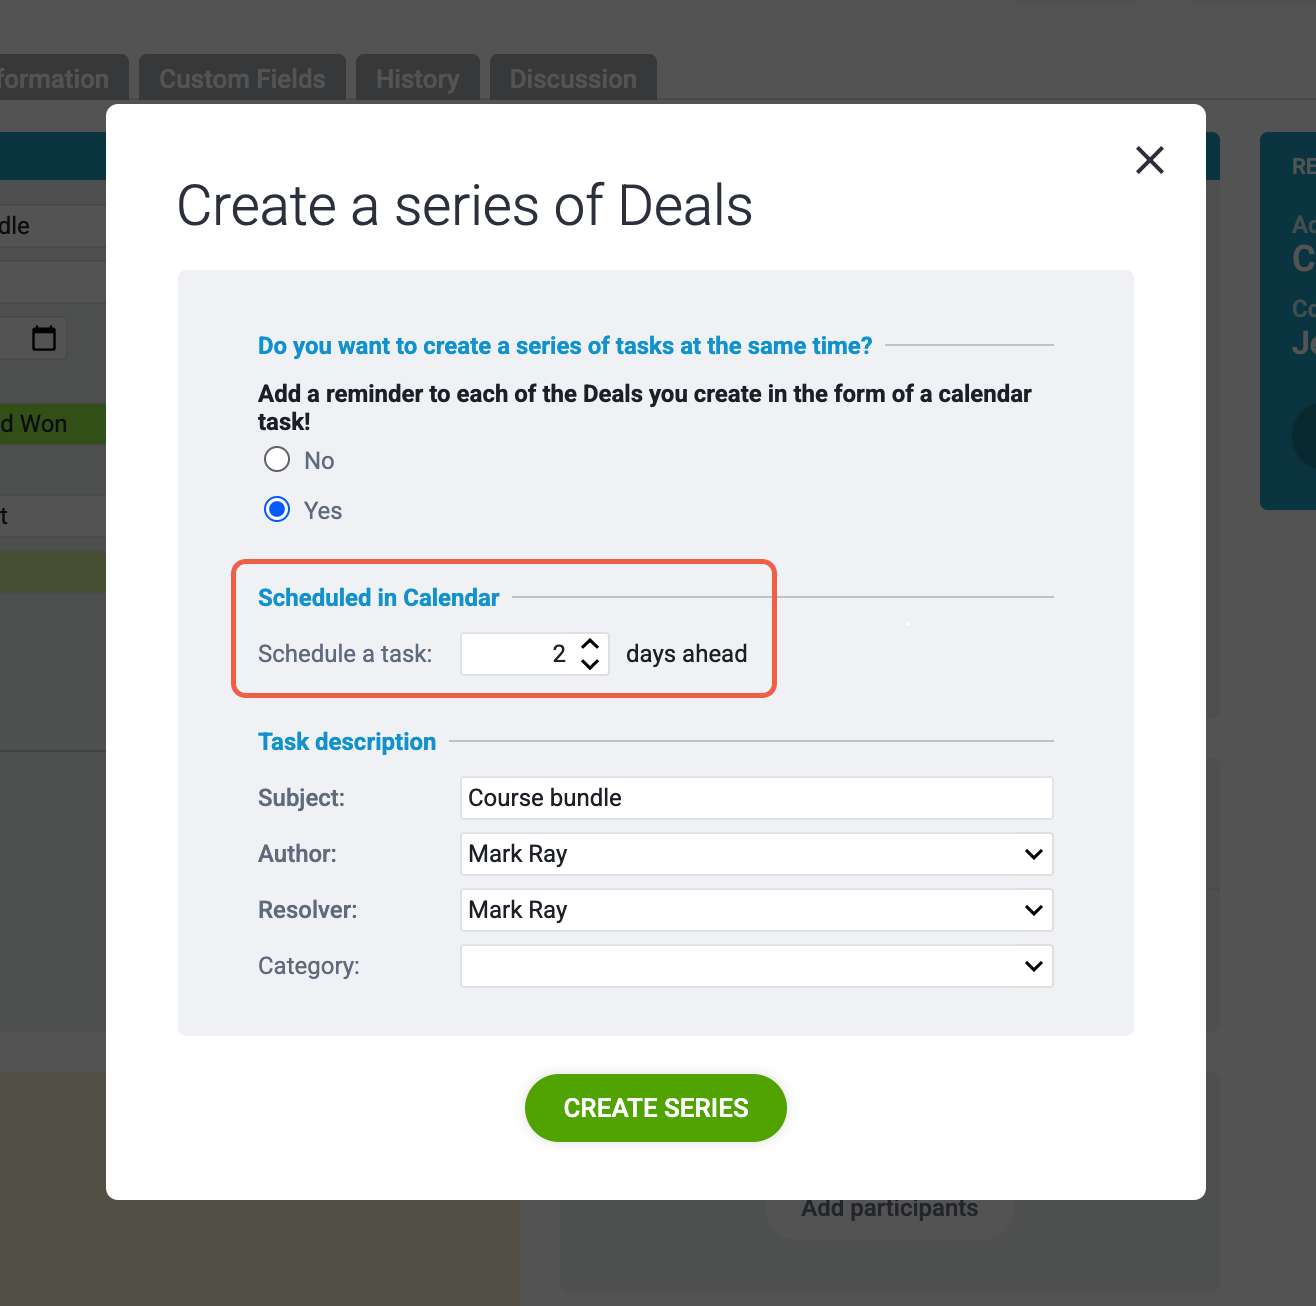Open the Resolver dropdown
Viewport: 1316px width, 1306px height.
[756, 910]
